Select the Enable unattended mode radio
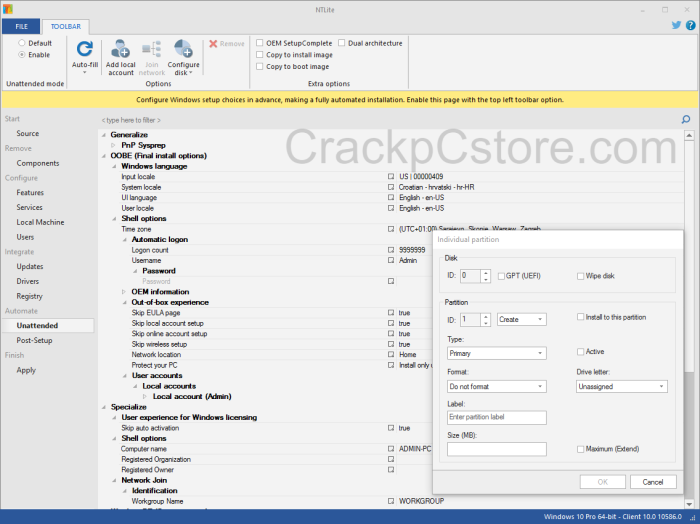700x524 pixels. click(21, 54)
